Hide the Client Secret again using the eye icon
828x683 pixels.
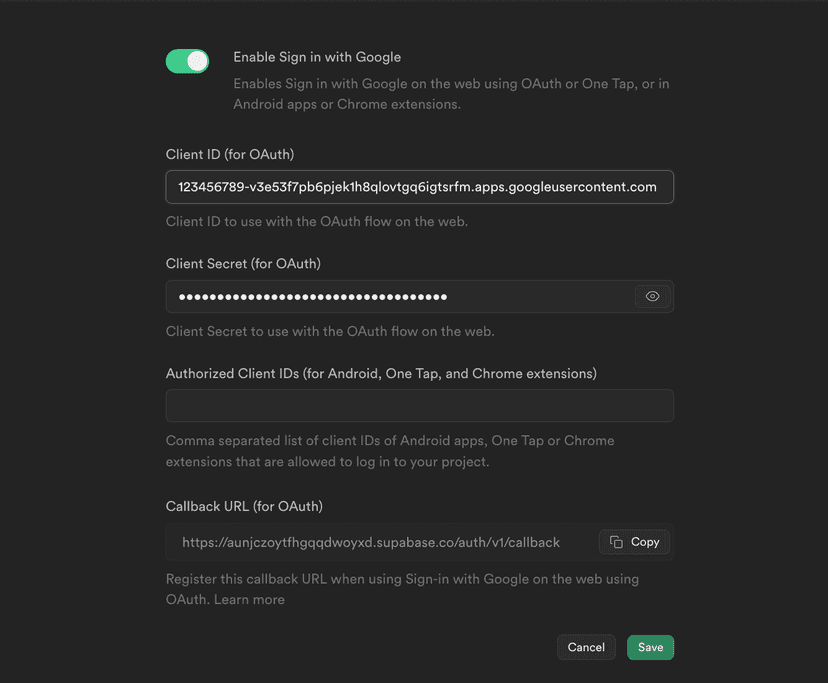coord(652,296)
